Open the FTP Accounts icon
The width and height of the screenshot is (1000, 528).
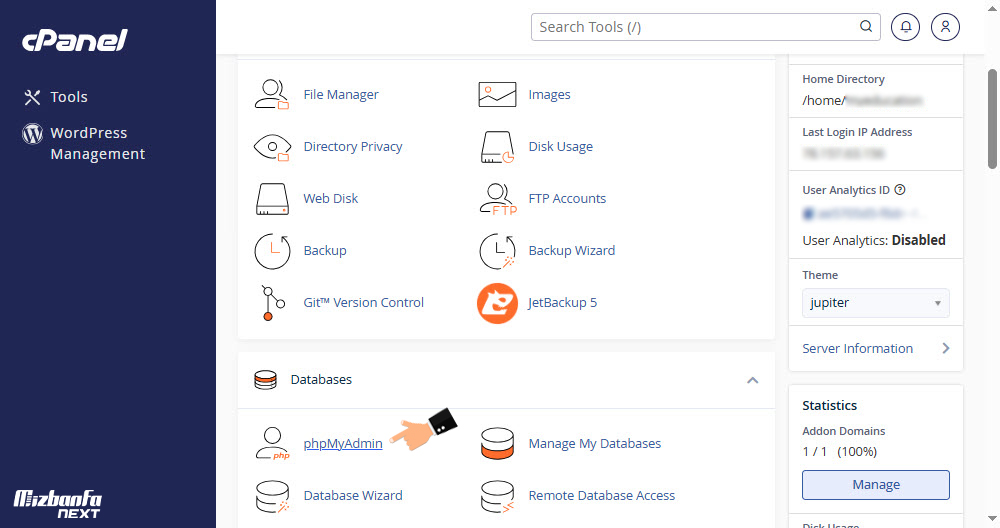coord(497,198)
